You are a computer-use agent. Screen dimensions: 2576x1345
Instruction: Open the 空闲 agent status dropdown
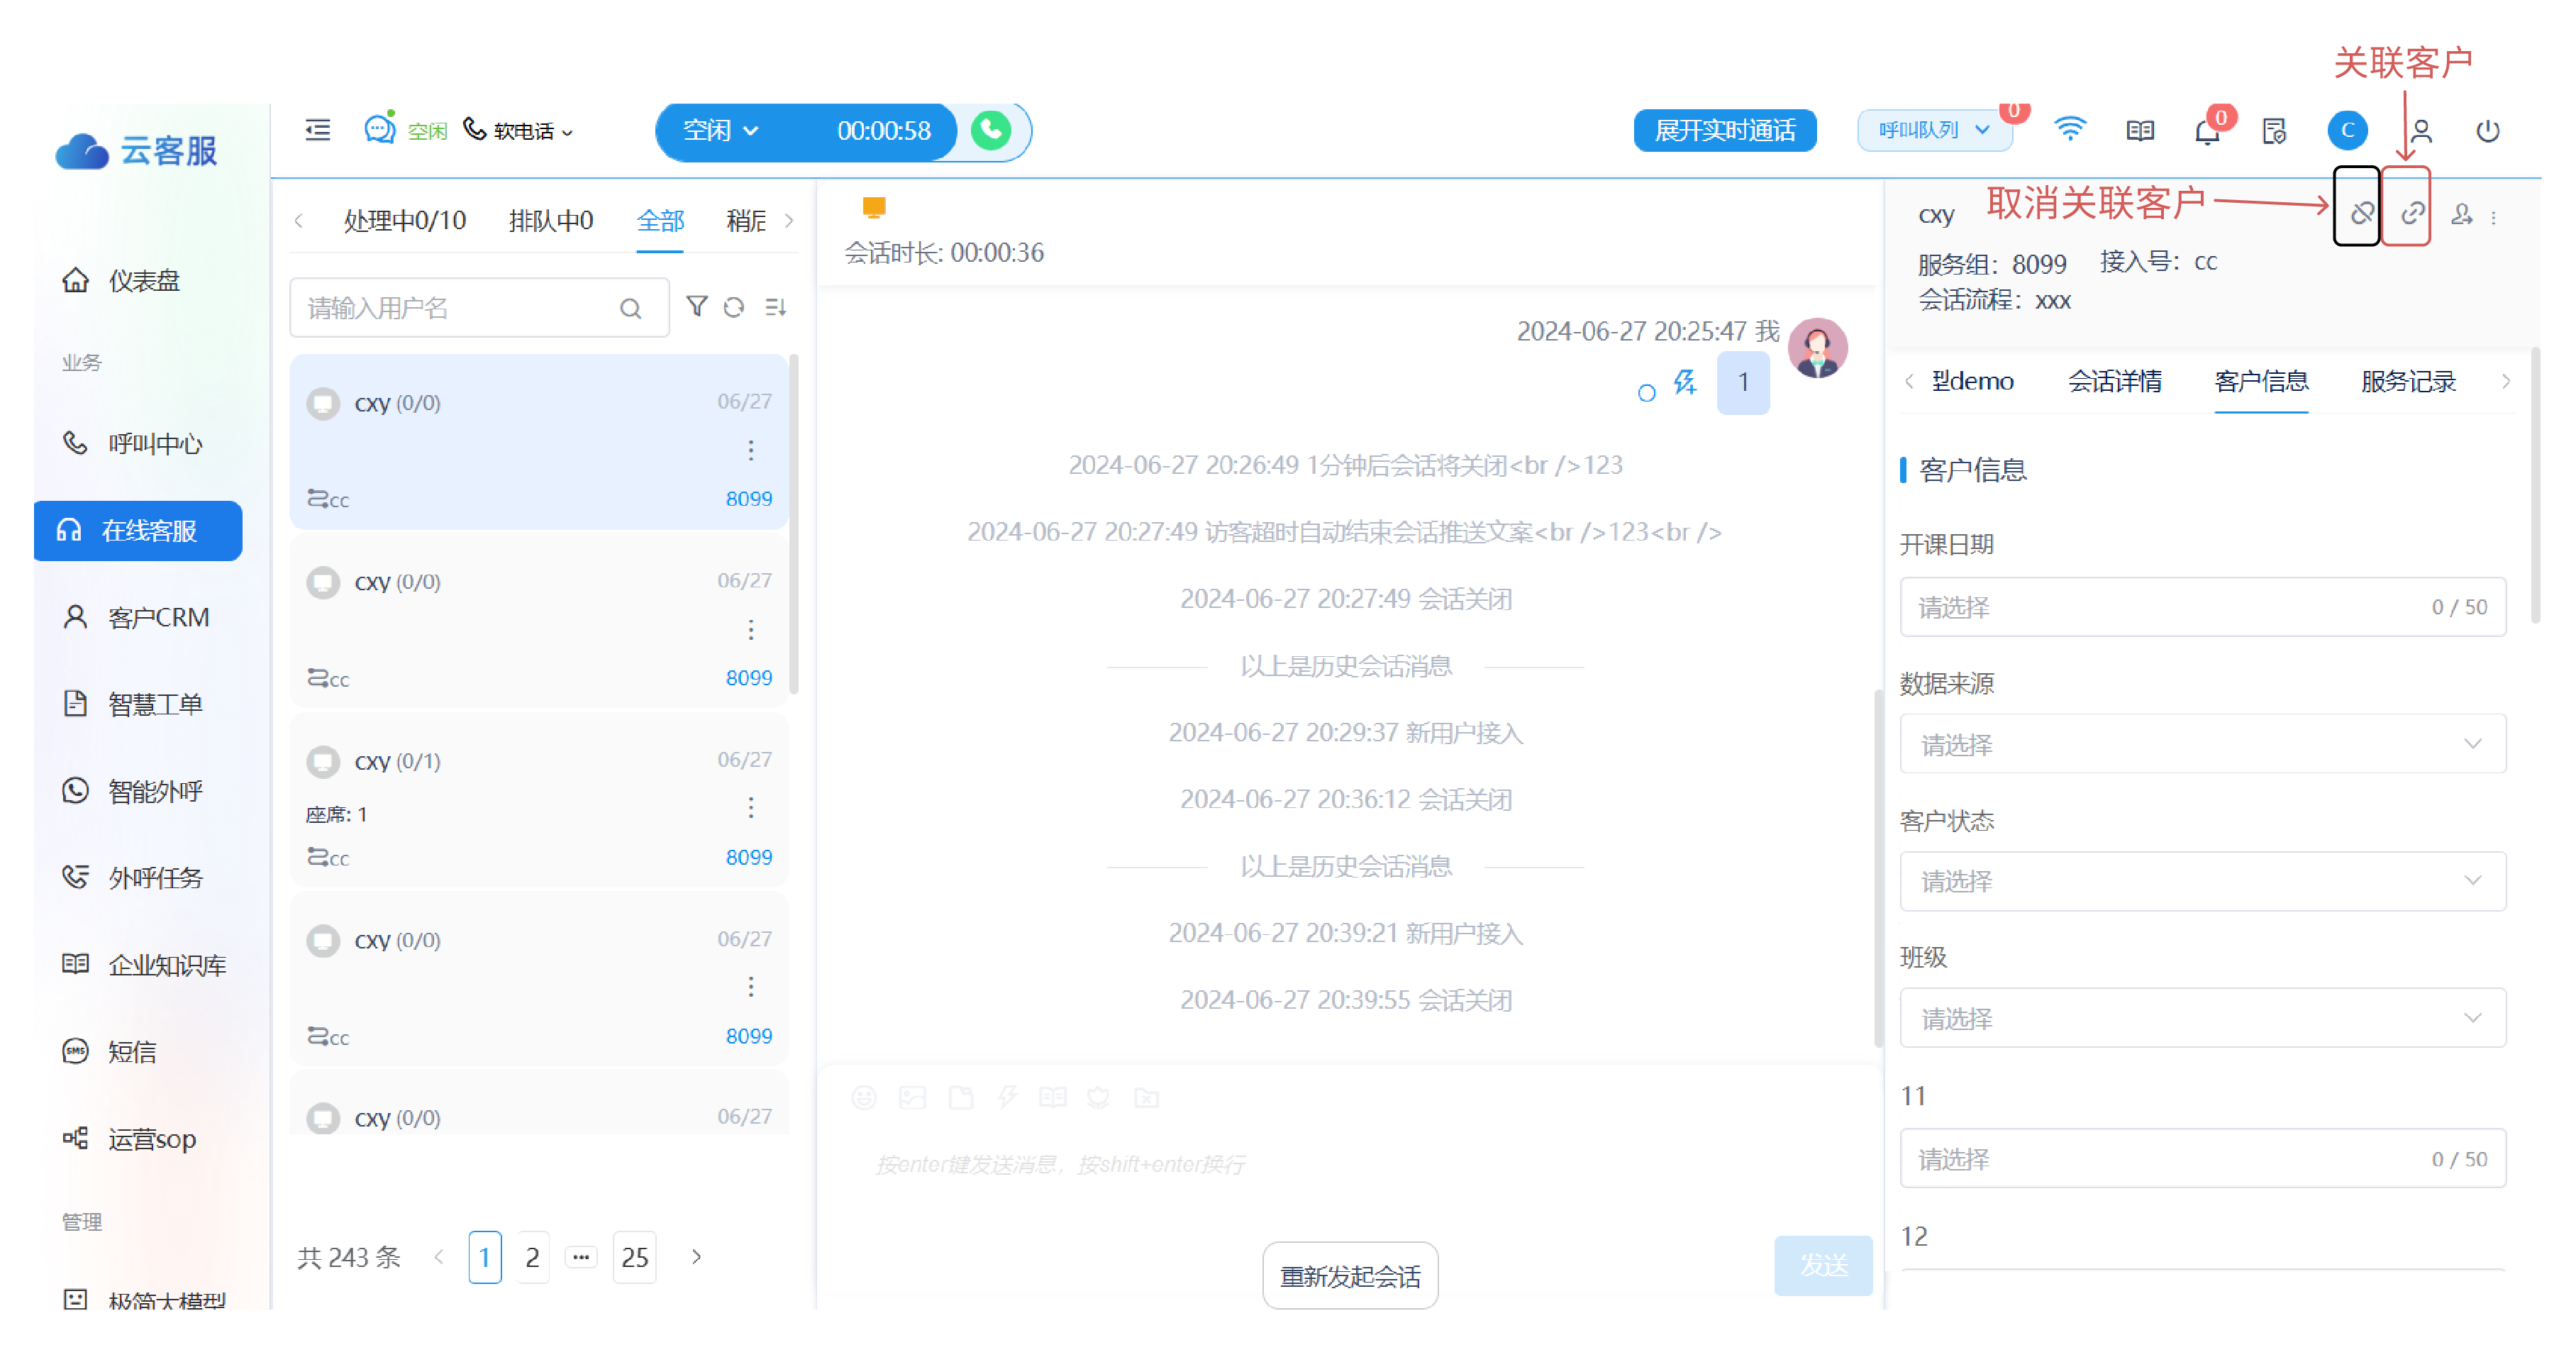(720, 131)
